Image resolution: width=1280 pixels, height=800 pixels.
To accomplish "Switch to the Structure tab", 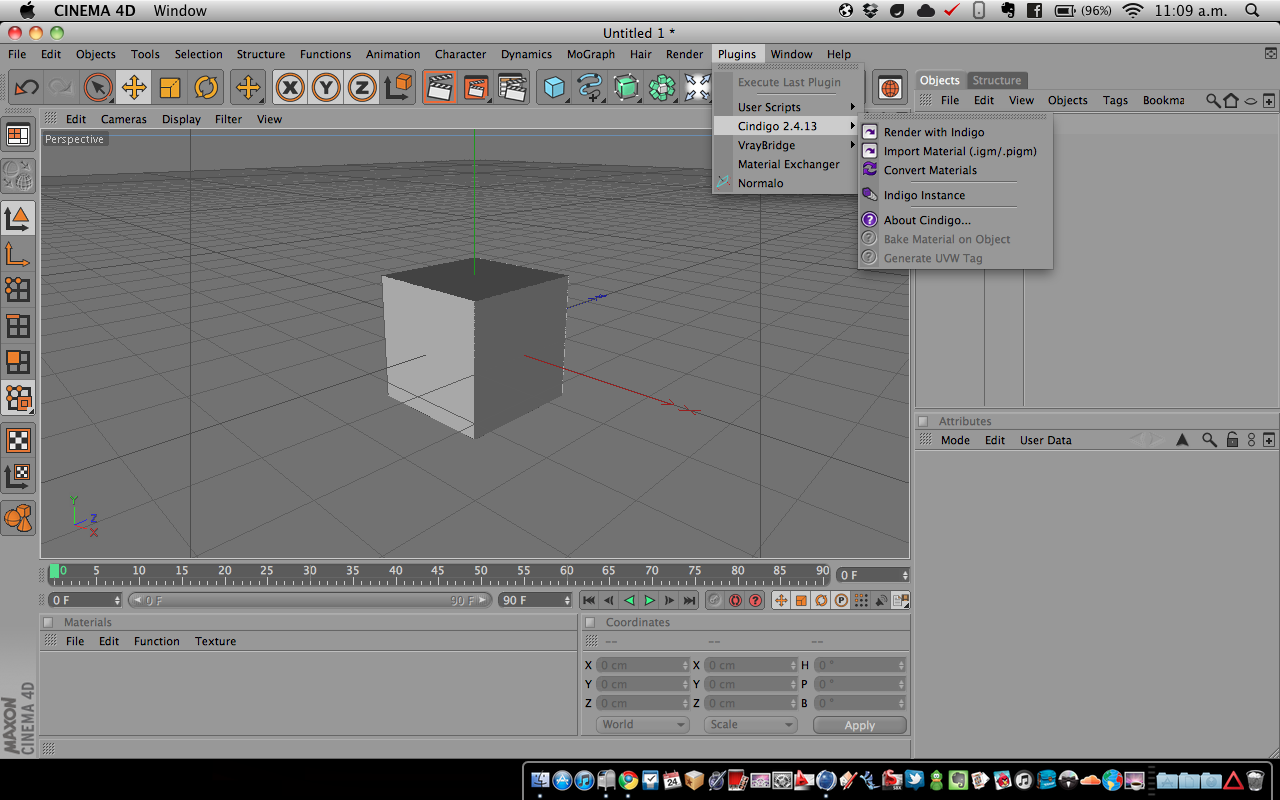I will [997, 80].
